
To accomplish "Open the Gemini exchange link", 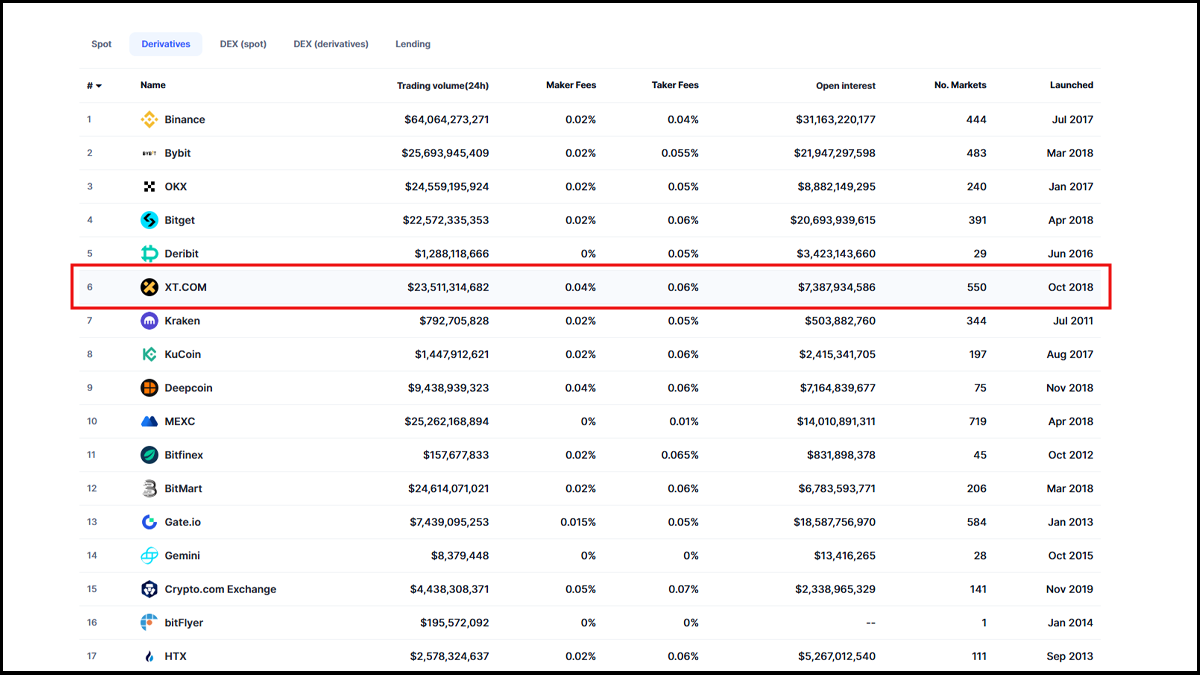I will (183, 555).
